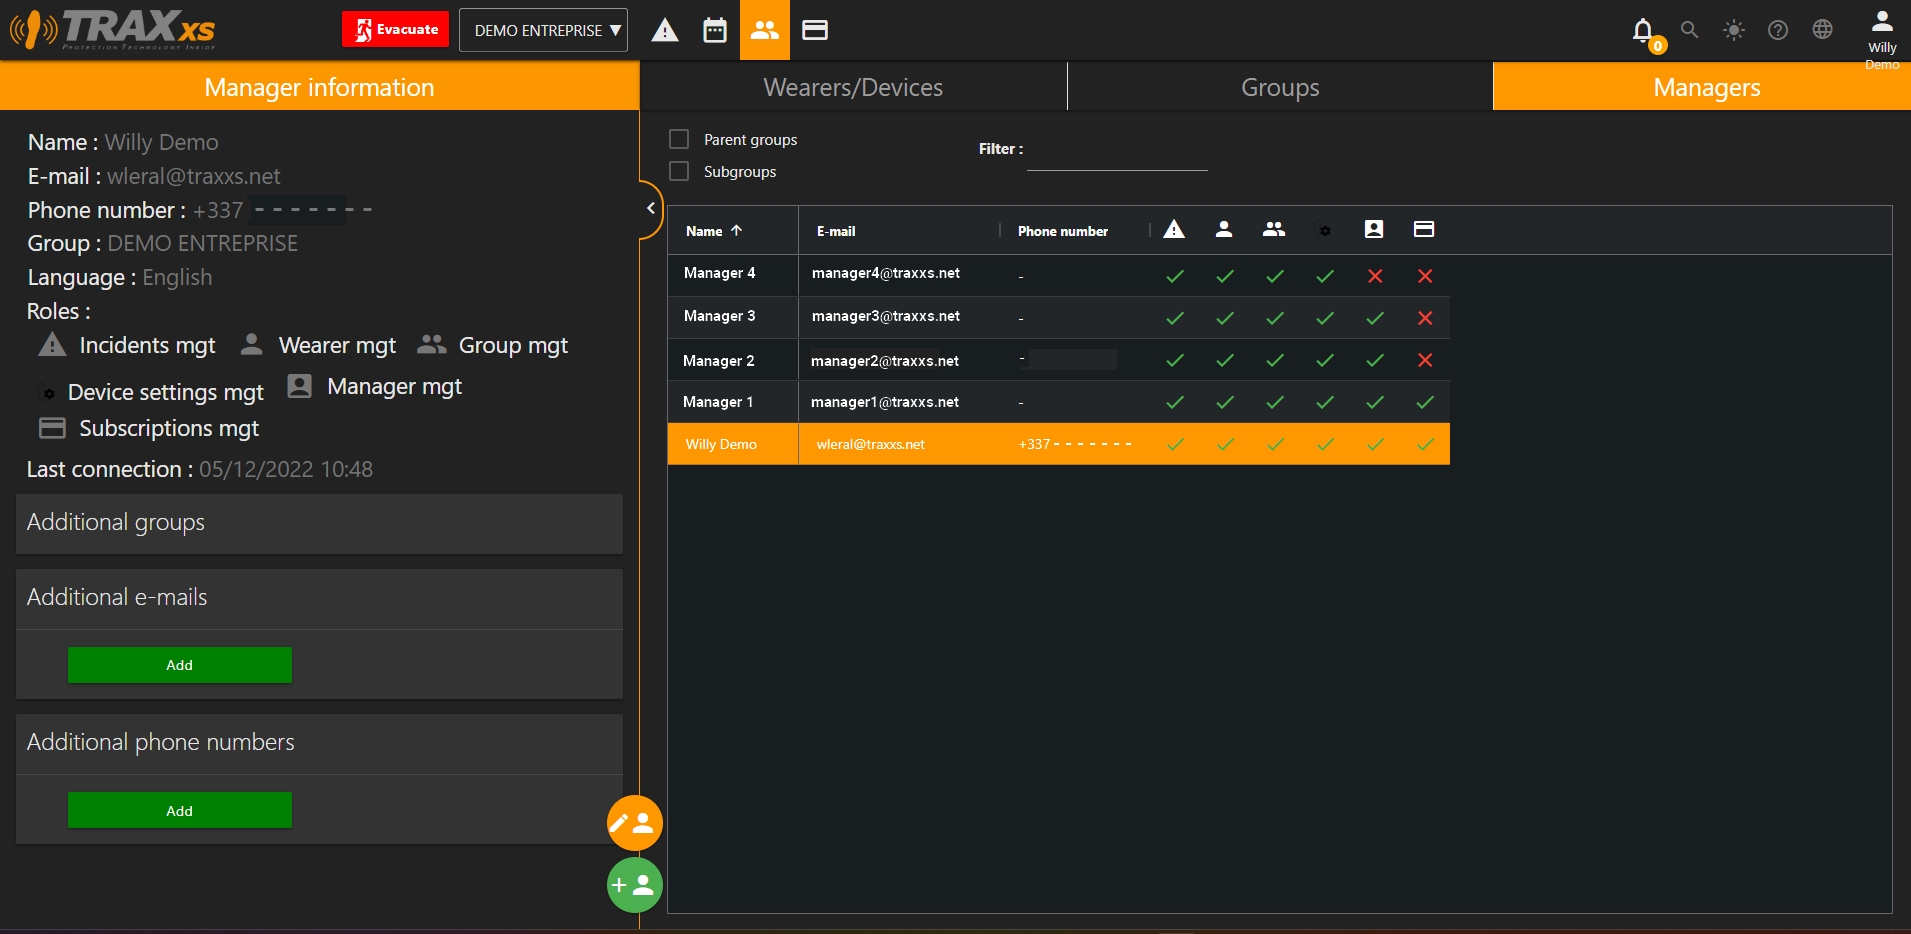Click the Device settings mgt label
This screenshot has height=934, width=1911.
point(165,392)
